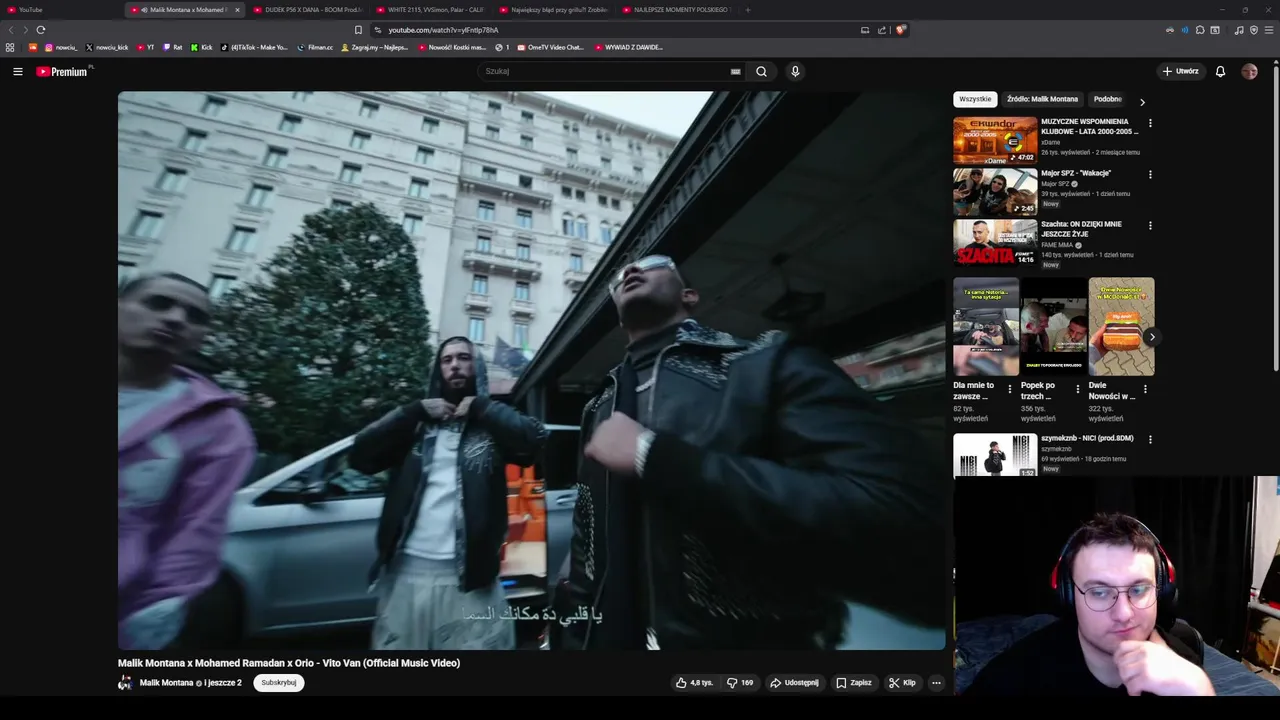This screenshot has width=1280, height=720.
Task: Open the browser VPN shield icon
Action: click(1254, 30)
